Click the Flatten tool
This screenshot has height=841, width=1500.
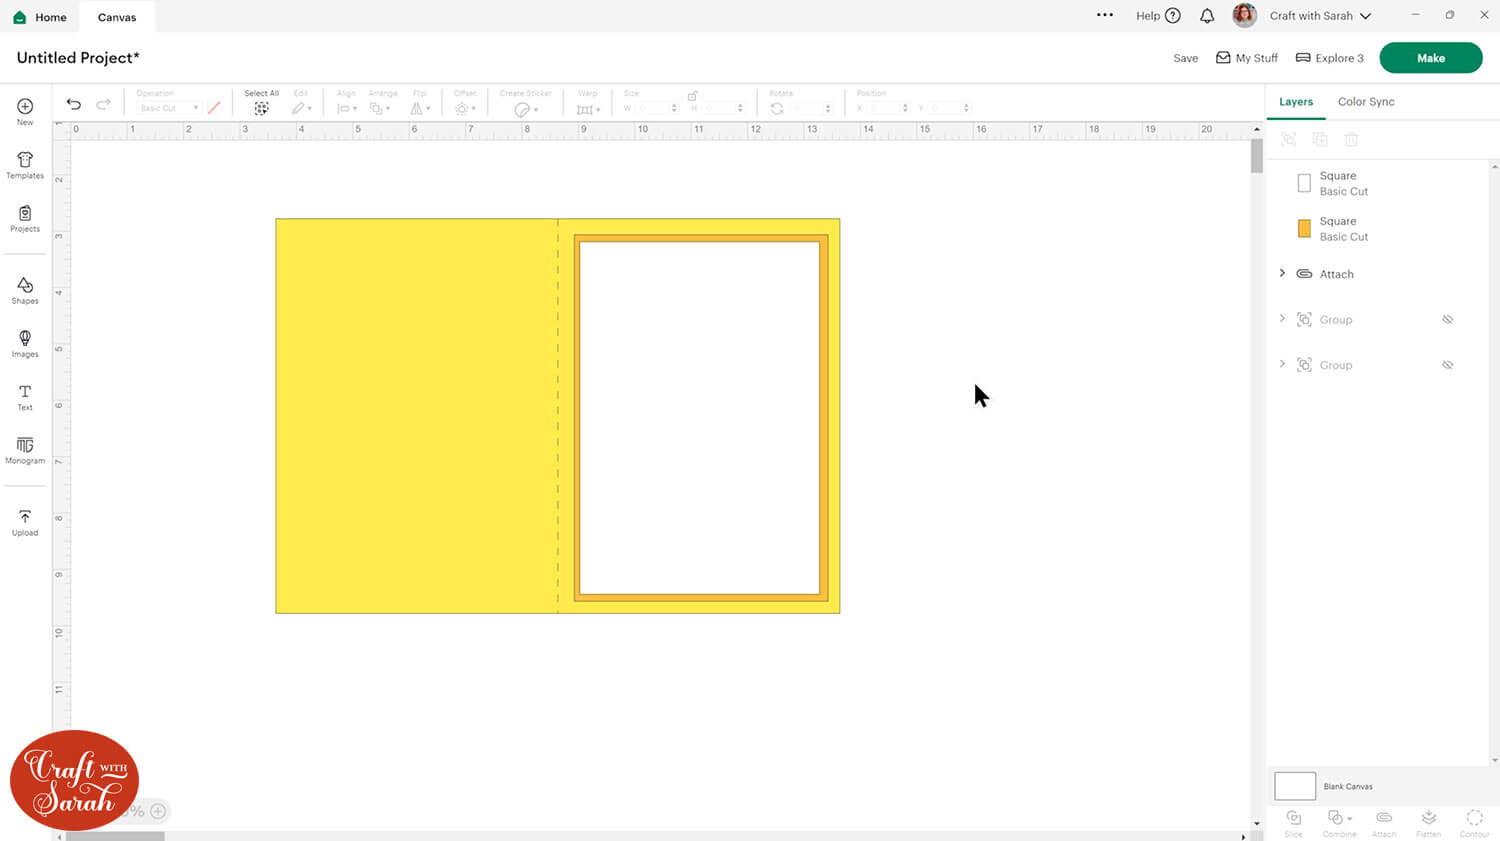point(1429,823)
